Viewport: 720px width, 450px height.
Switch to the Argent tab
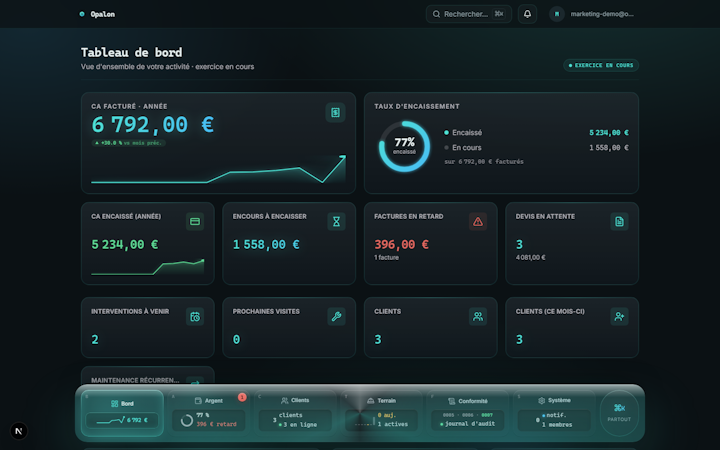tap(208, 413)
